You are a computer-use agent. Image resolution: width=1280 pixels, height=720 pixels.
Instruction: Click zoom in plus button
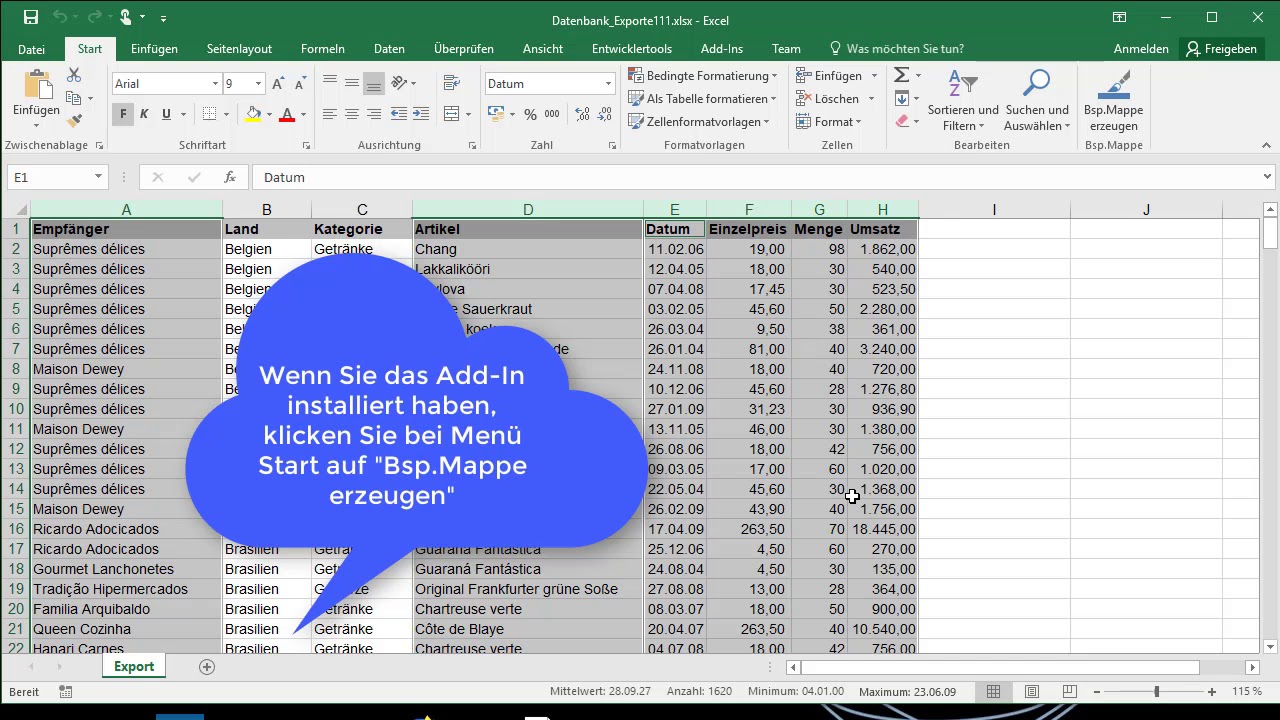[x=1212, y=692]
